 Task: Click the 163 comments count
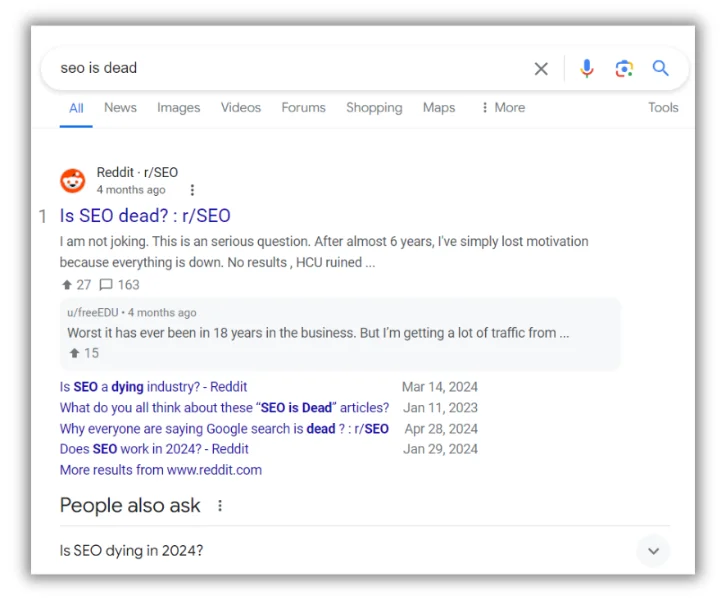tap(120, 285)
